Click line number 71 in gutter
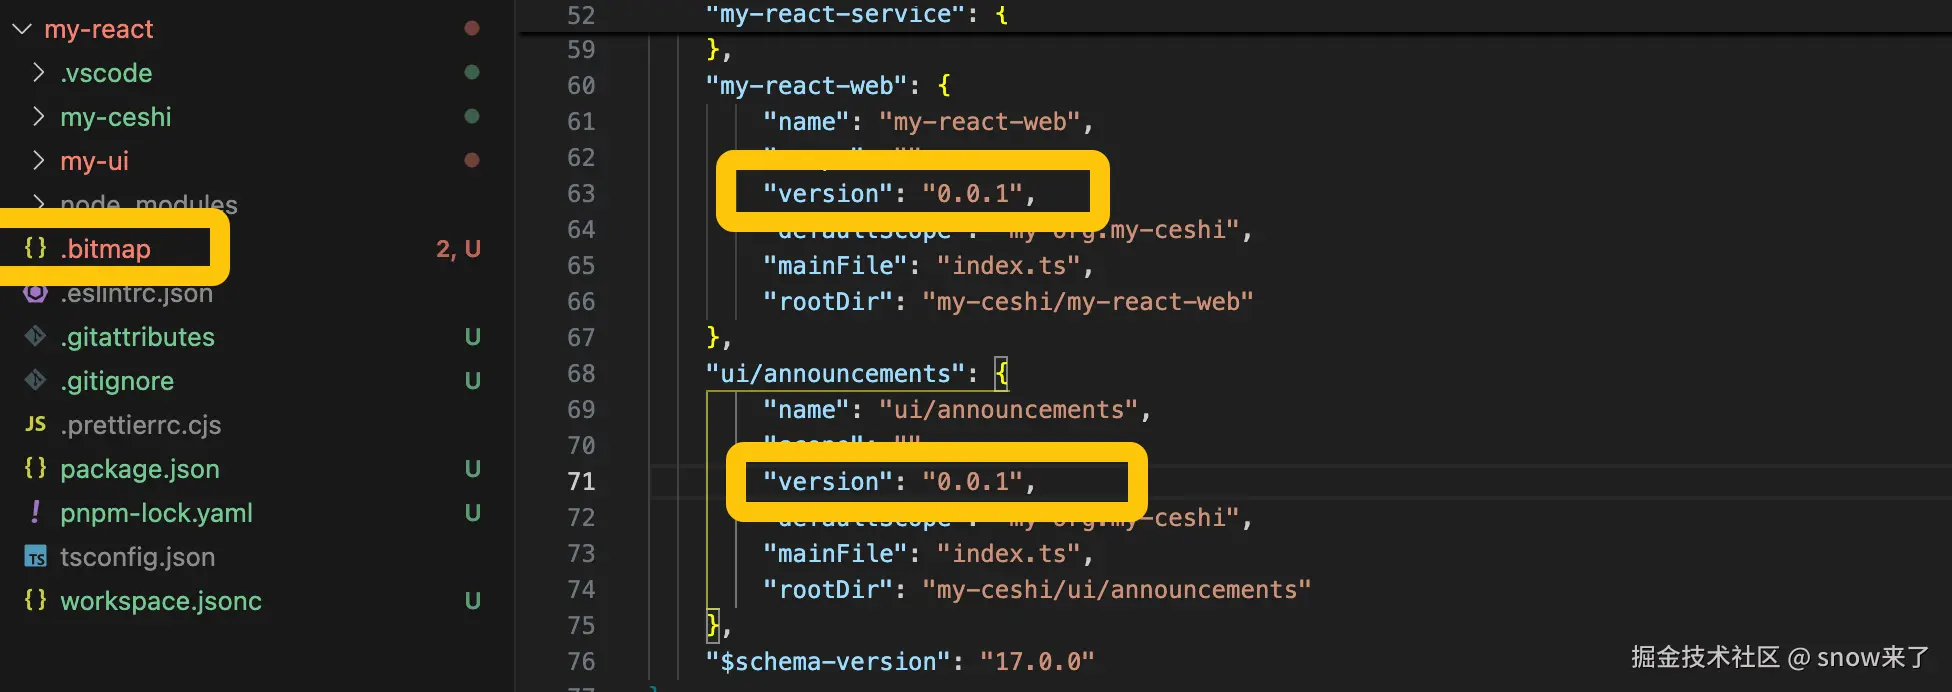Image resolution: width=1952 pixels, height=692 pixels. click(581, 482)
